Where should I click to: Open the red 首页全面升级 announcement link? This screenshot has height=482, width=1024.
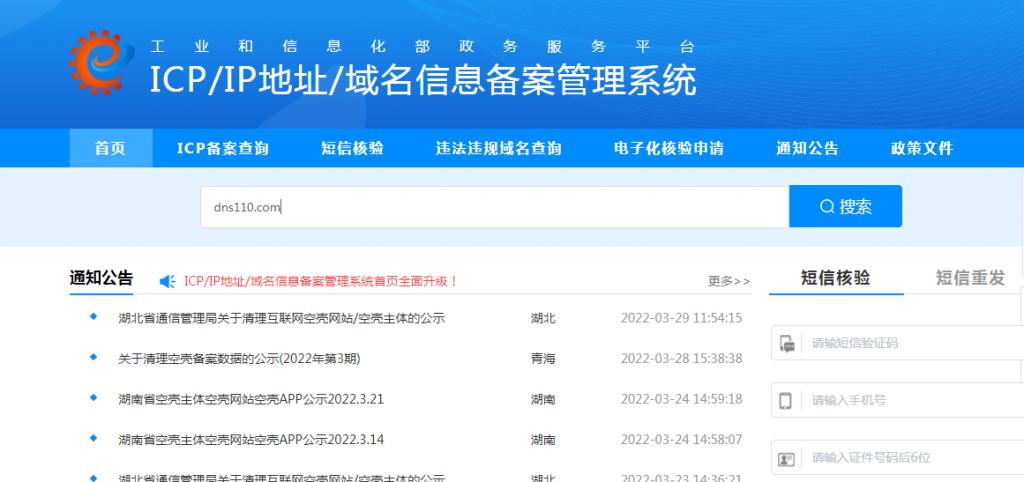[321, 281]
